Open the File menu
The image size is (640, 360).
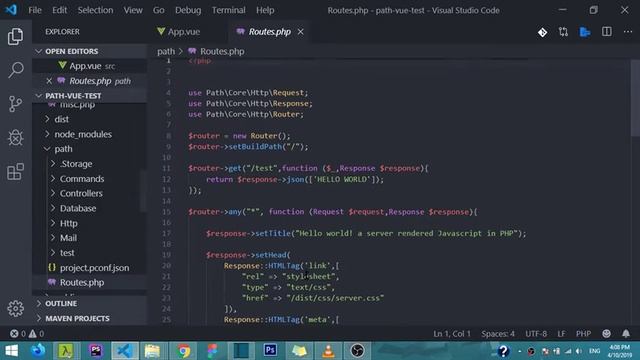point(35,10)
